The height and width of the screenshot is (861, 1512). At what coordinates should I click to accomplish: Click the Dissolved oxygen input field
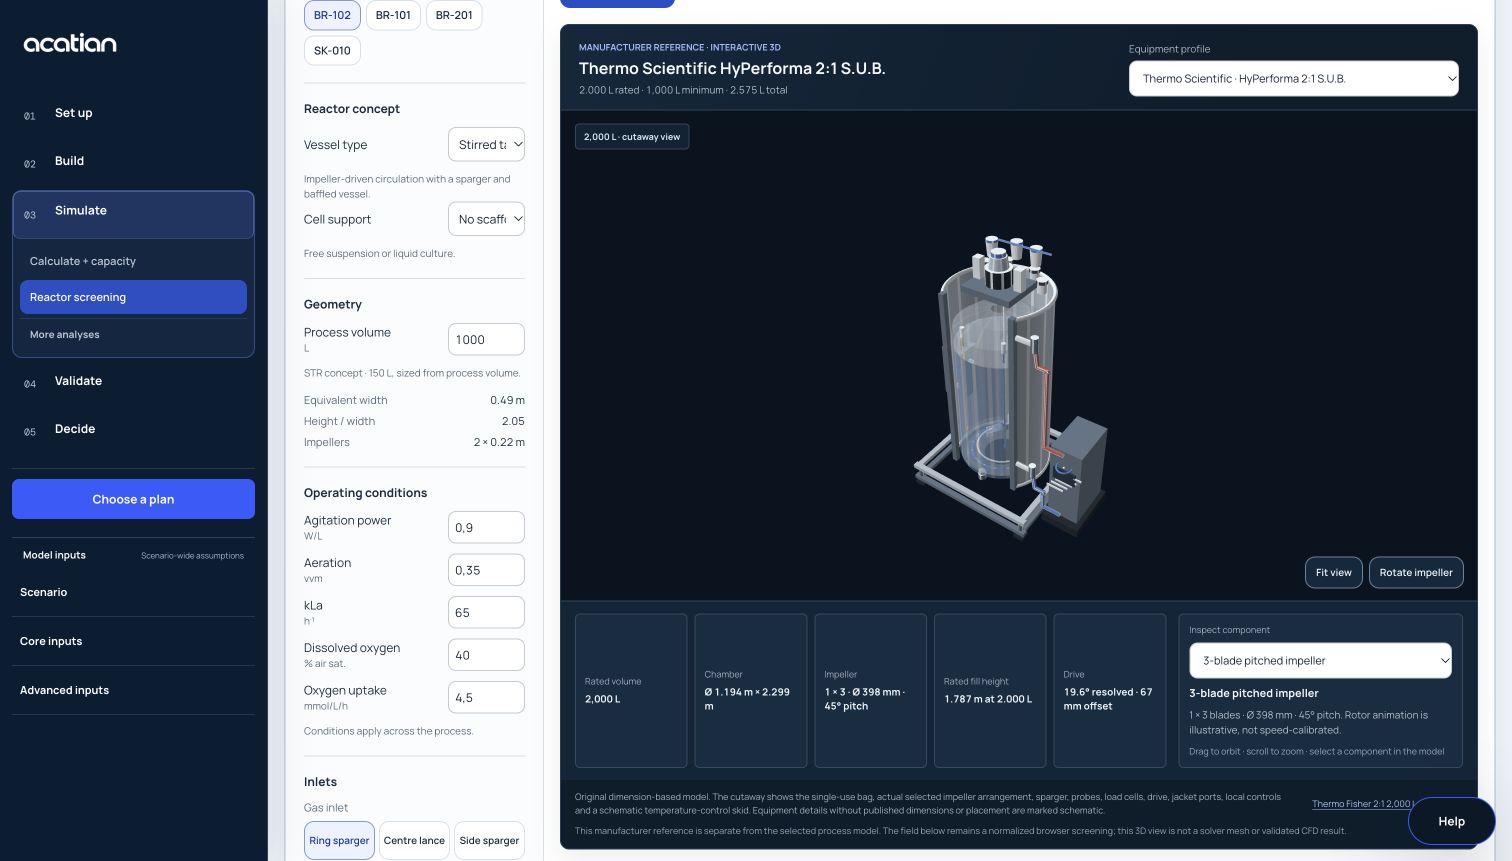[486, 655]
